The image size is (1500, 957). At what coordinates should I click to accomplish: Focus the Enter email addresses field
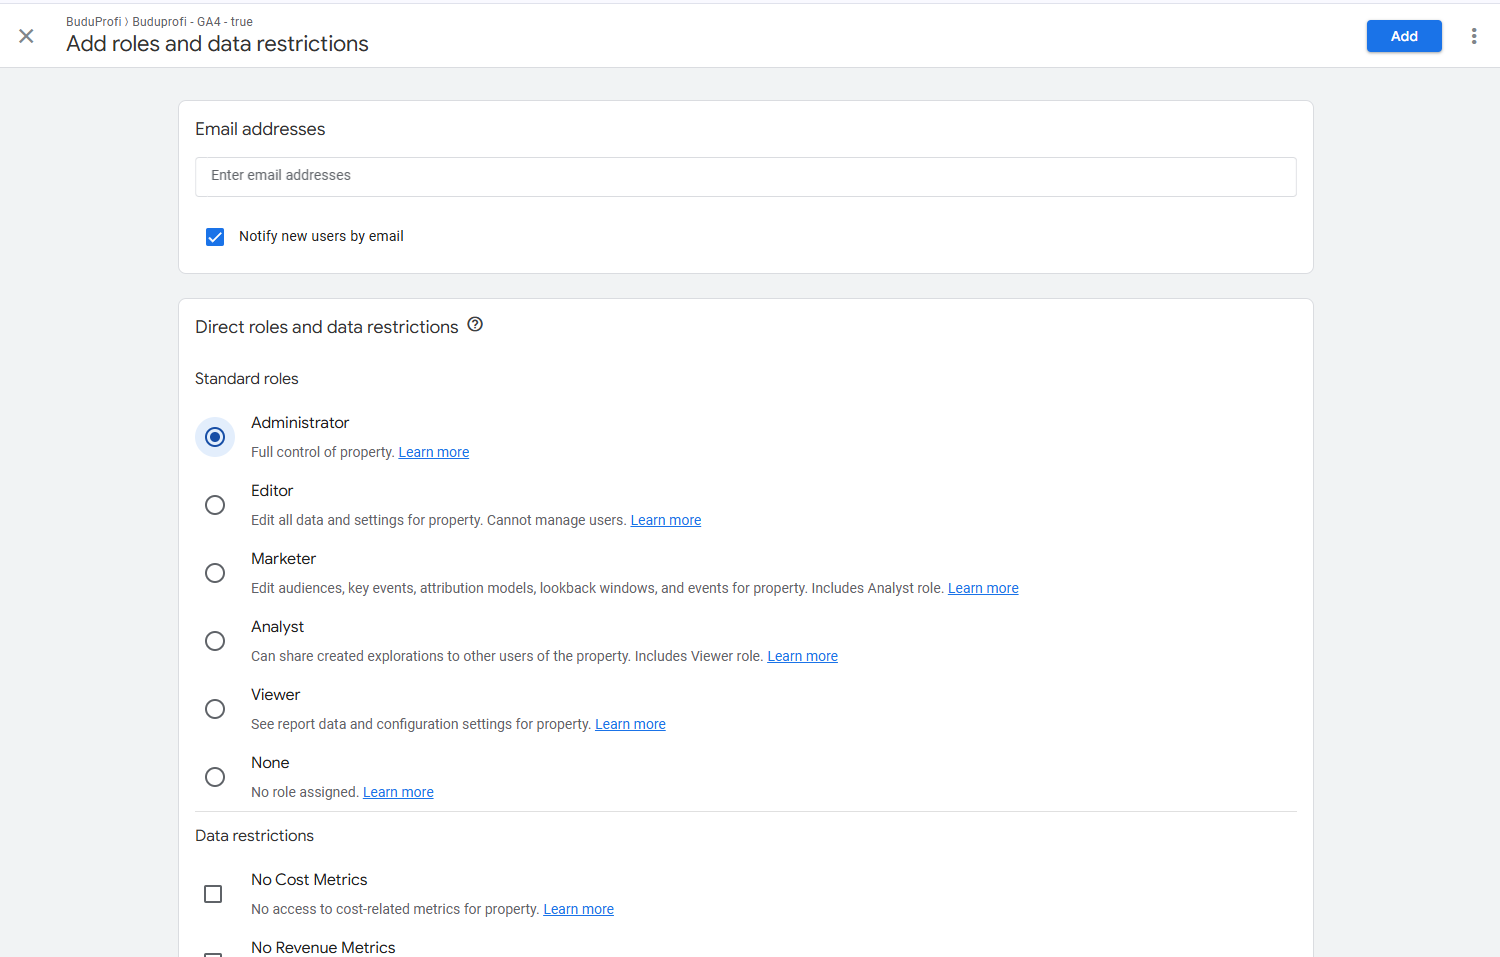pos(746,176)
